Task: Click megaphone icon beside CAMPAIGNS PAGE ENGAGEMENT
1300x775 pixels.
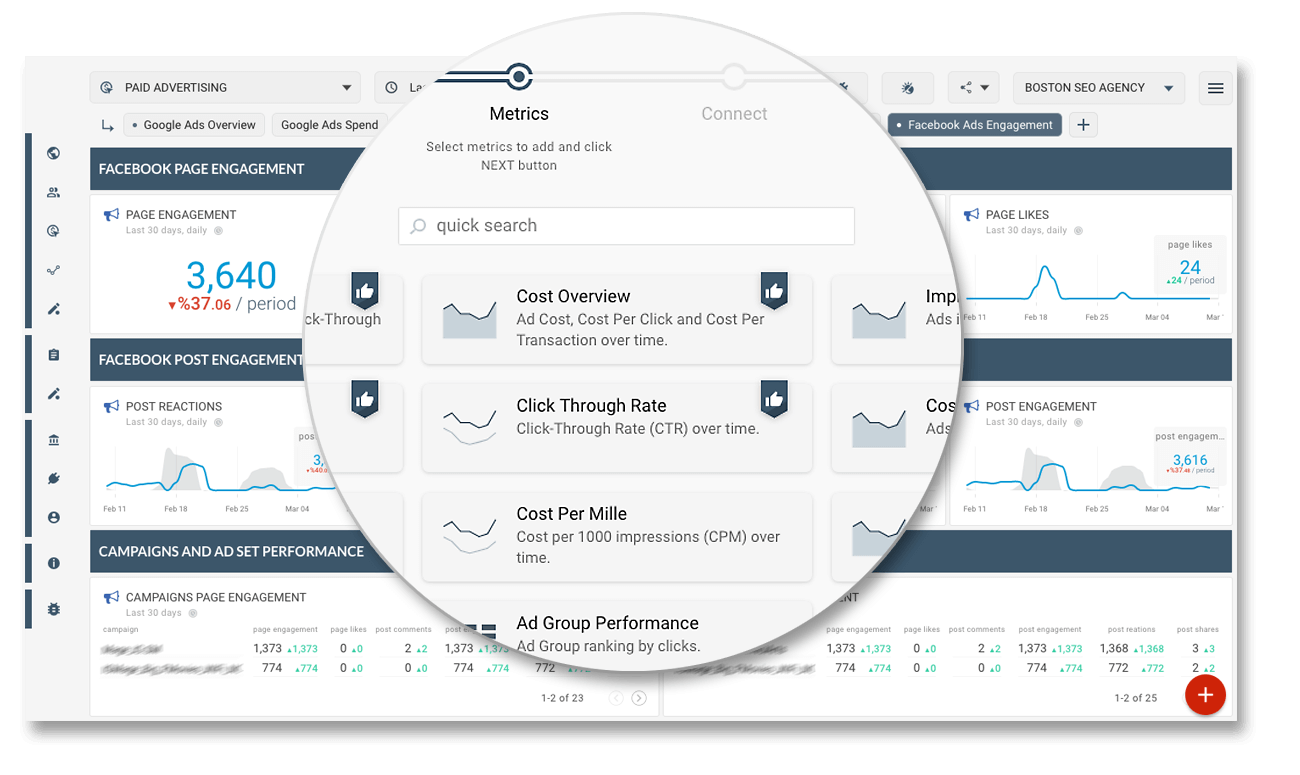Action: [x=112, y=597]
